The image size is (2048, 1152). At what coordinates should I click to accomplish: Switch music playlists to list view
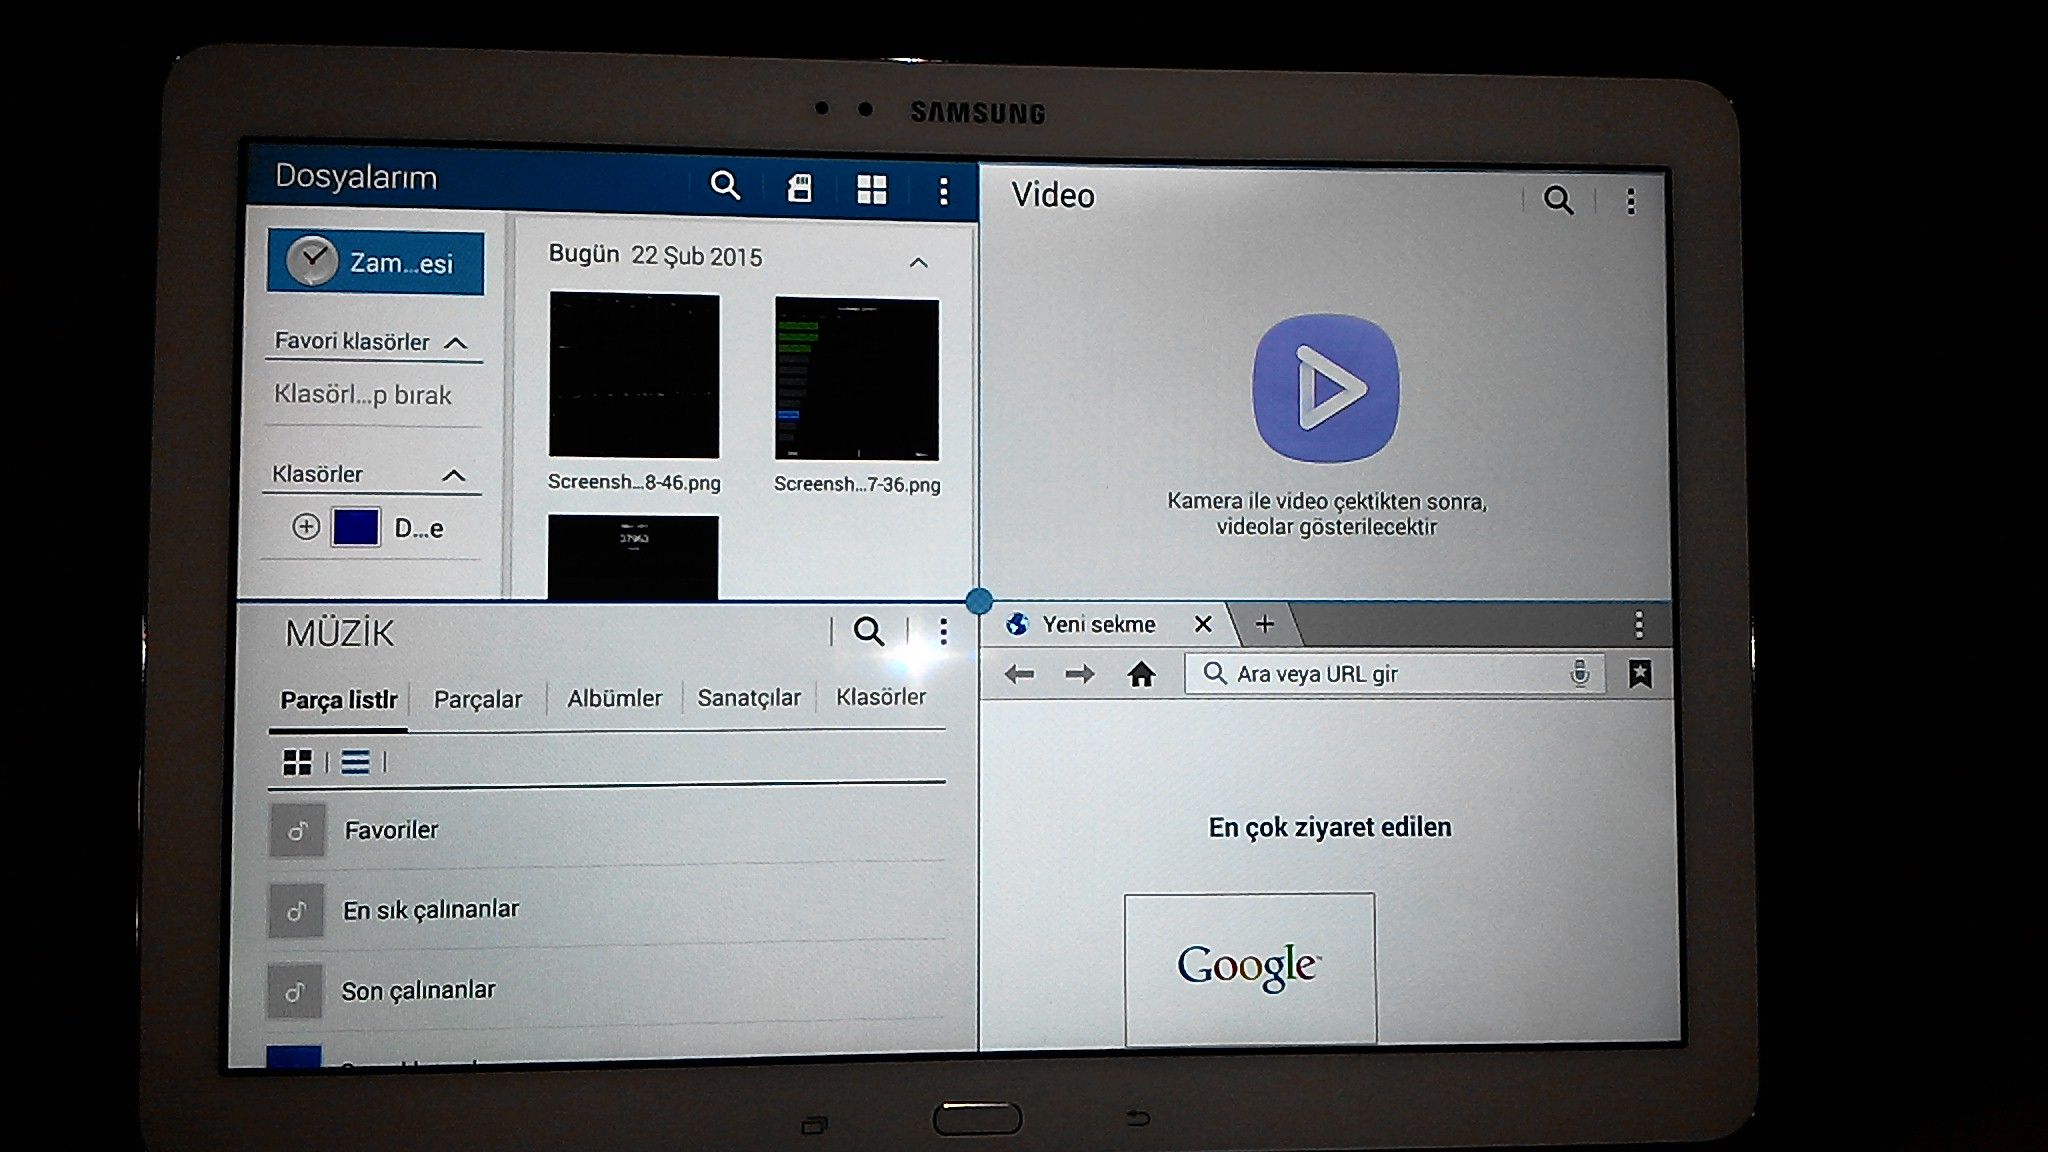(x=355, y=763)
